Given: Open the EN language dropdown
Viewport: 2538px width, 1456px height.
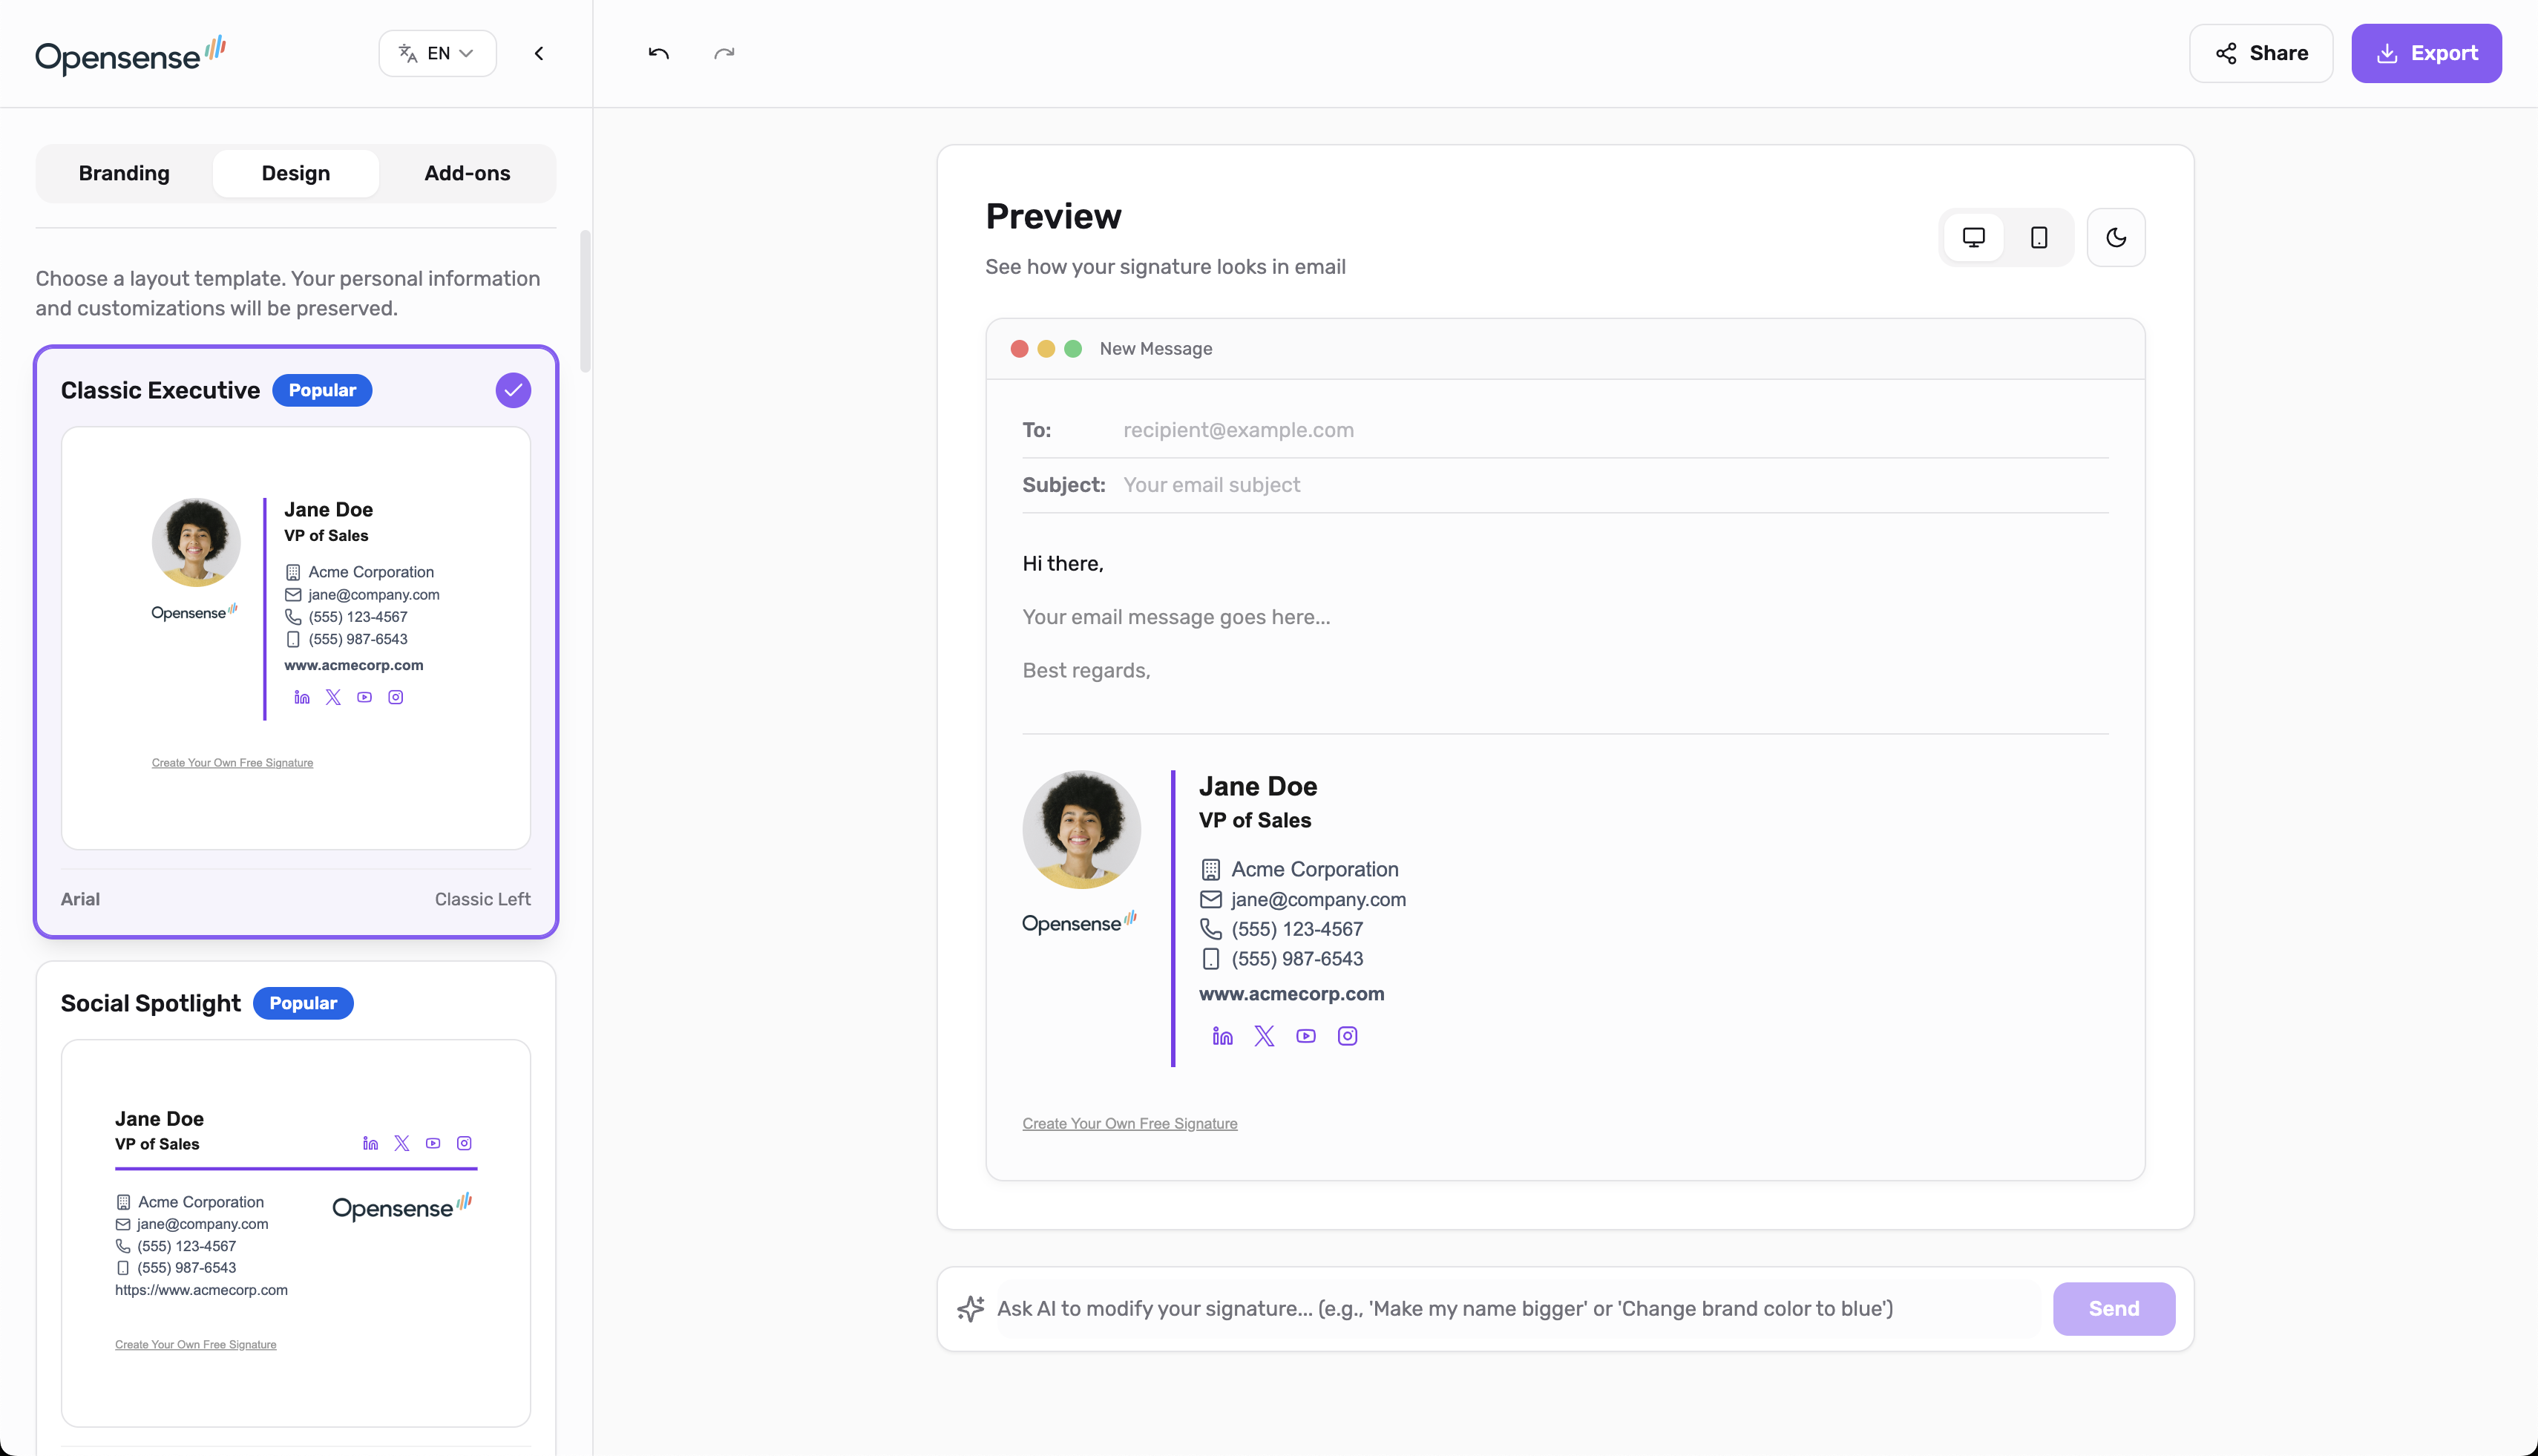Looking at the screenshot, I should pyautogui.click(x=436, y=53).
